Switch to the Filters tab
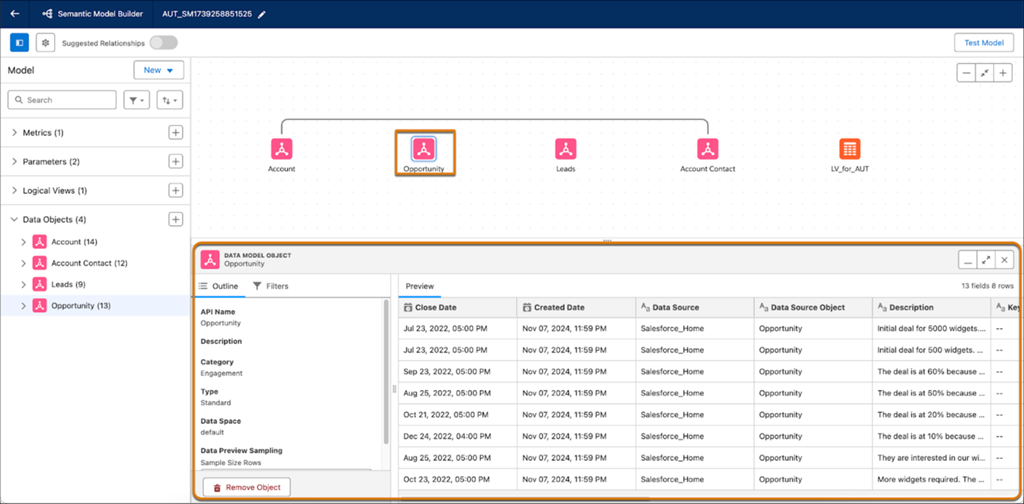1024x504 pixels. 270,286
